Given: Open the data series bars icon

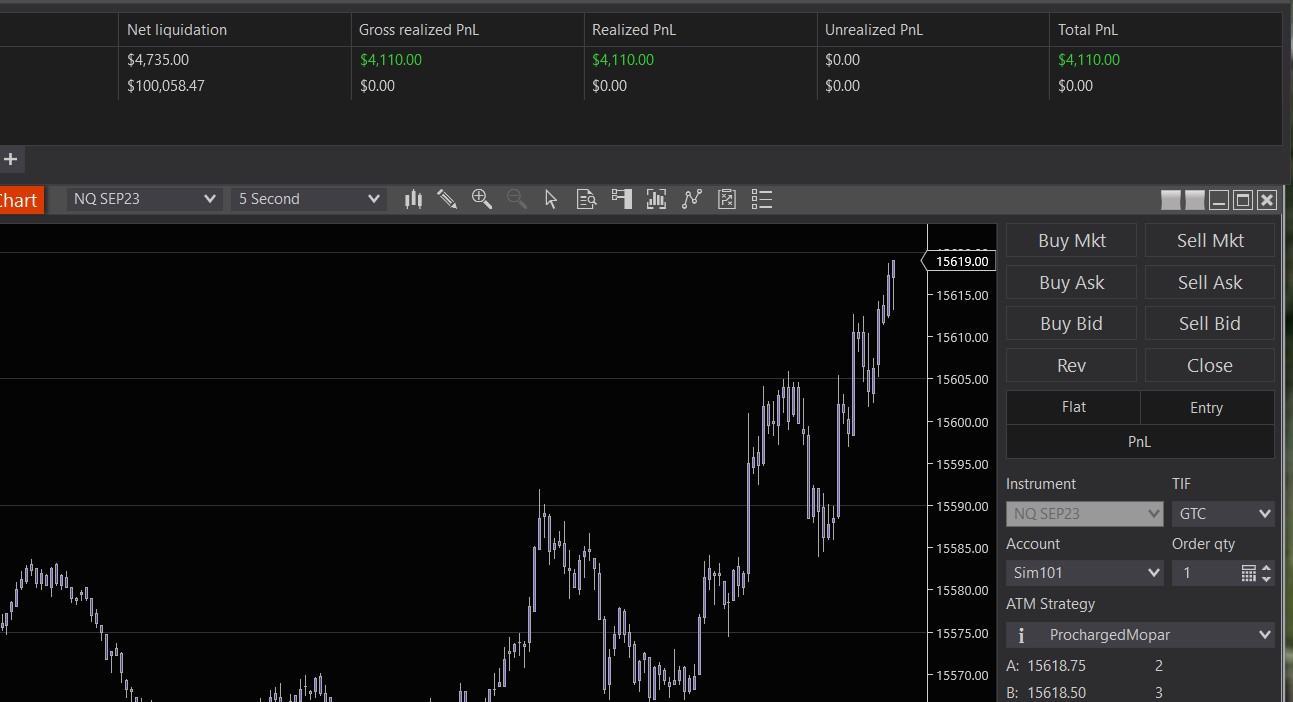Looking at the screenshot, I should [x=657, y=199].
